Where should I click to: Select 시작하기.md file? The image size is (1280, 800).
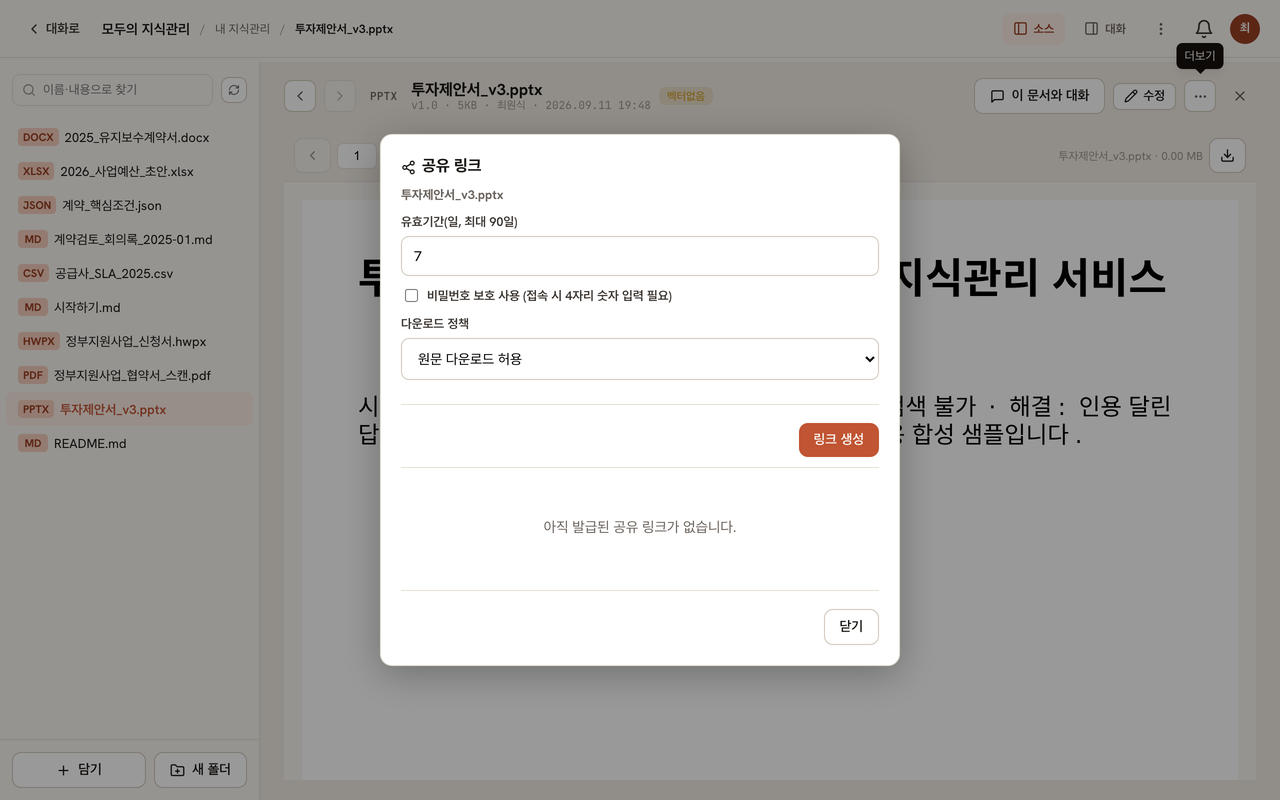point(129,308)
